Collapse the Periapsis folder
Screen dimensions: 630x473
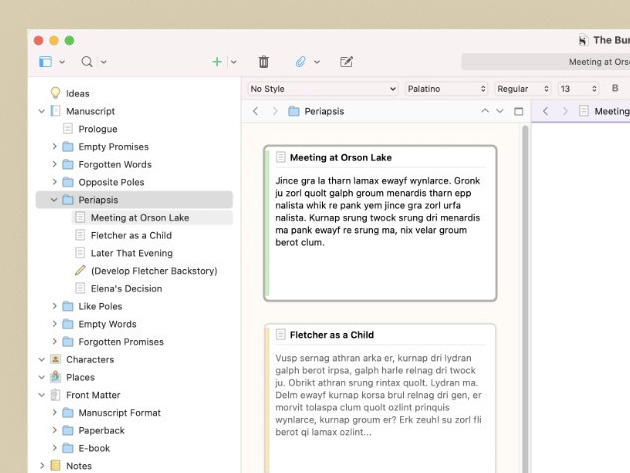tap(54, 200)
